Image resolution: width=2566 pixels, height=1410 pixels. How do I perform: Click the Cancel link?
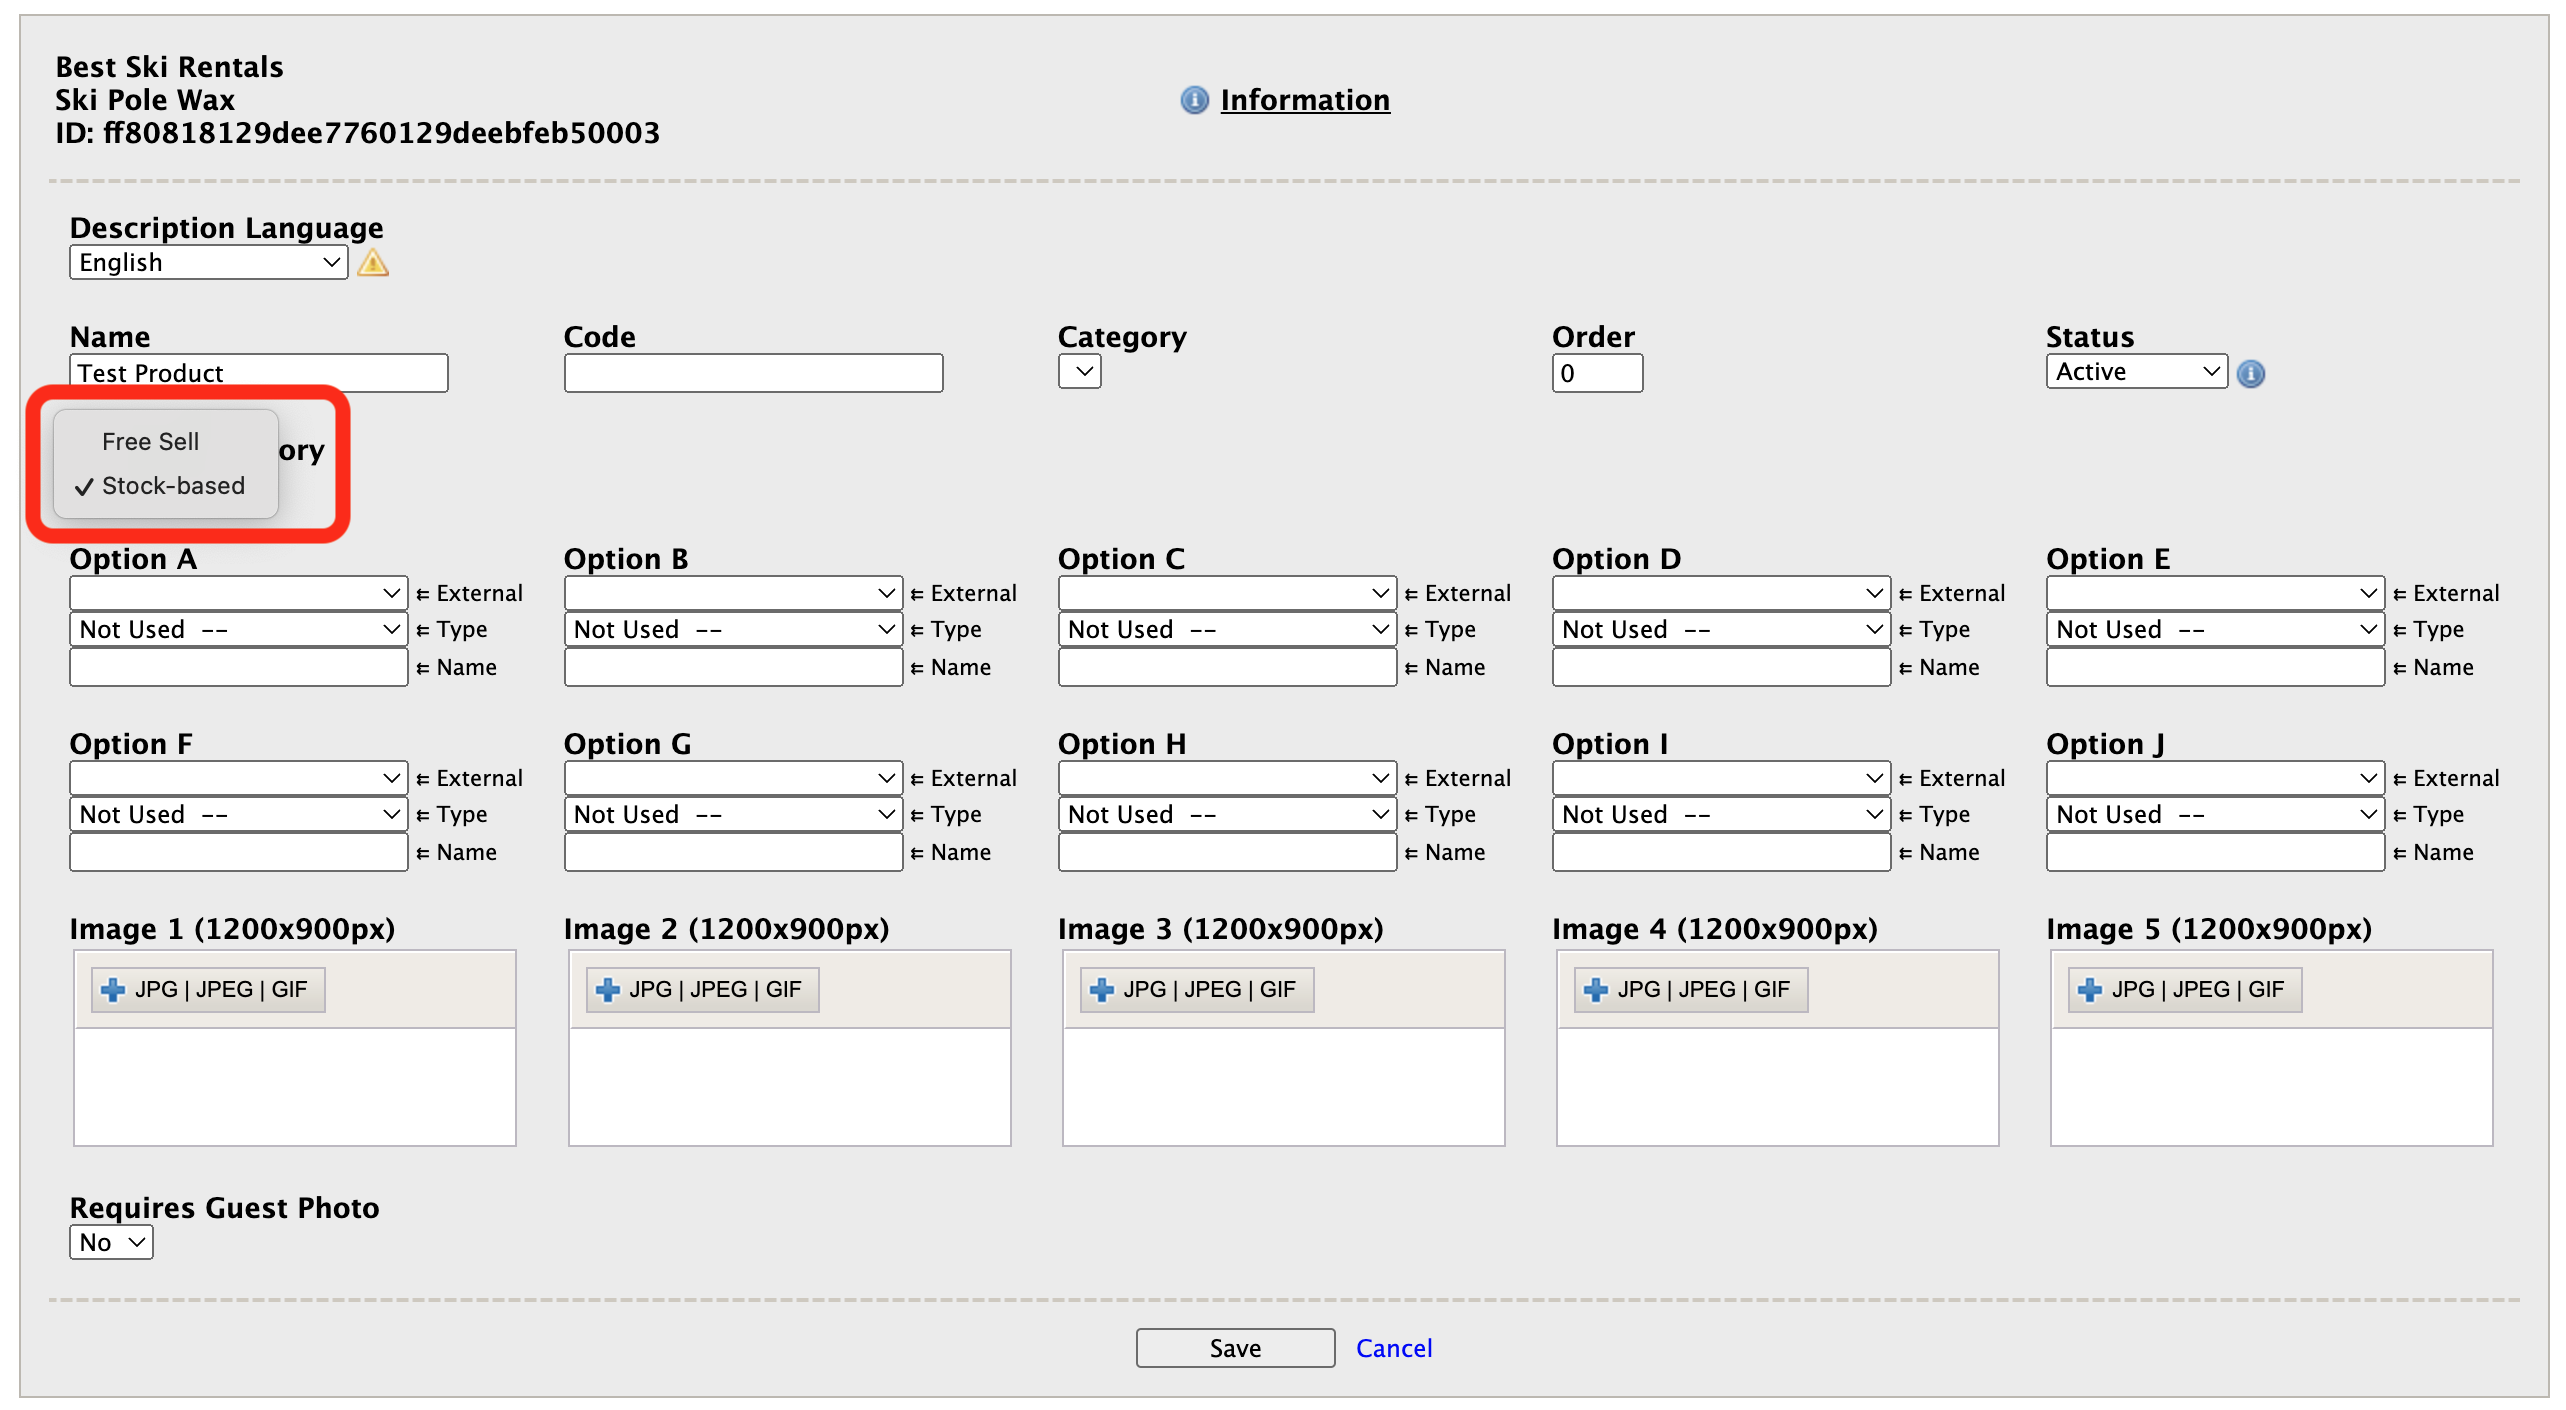1394,1348
